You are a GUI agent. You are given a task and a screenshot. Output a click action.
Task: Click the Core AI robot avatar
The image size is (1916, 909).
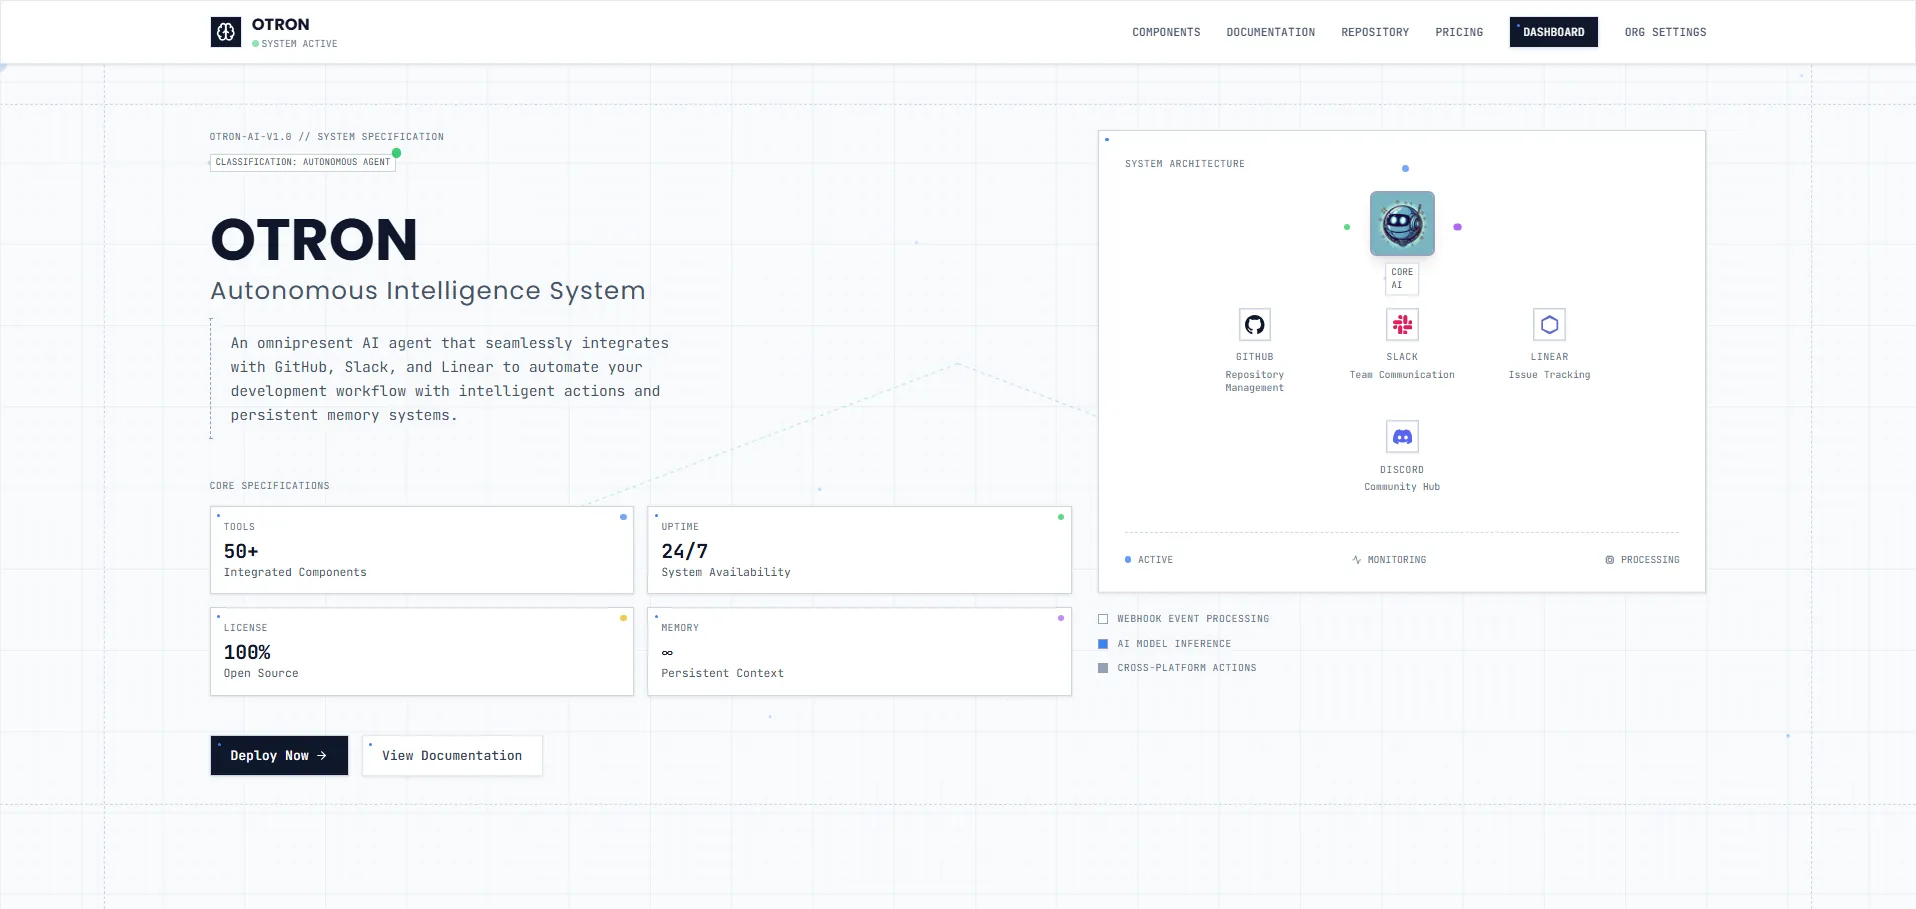point(1401,224)
